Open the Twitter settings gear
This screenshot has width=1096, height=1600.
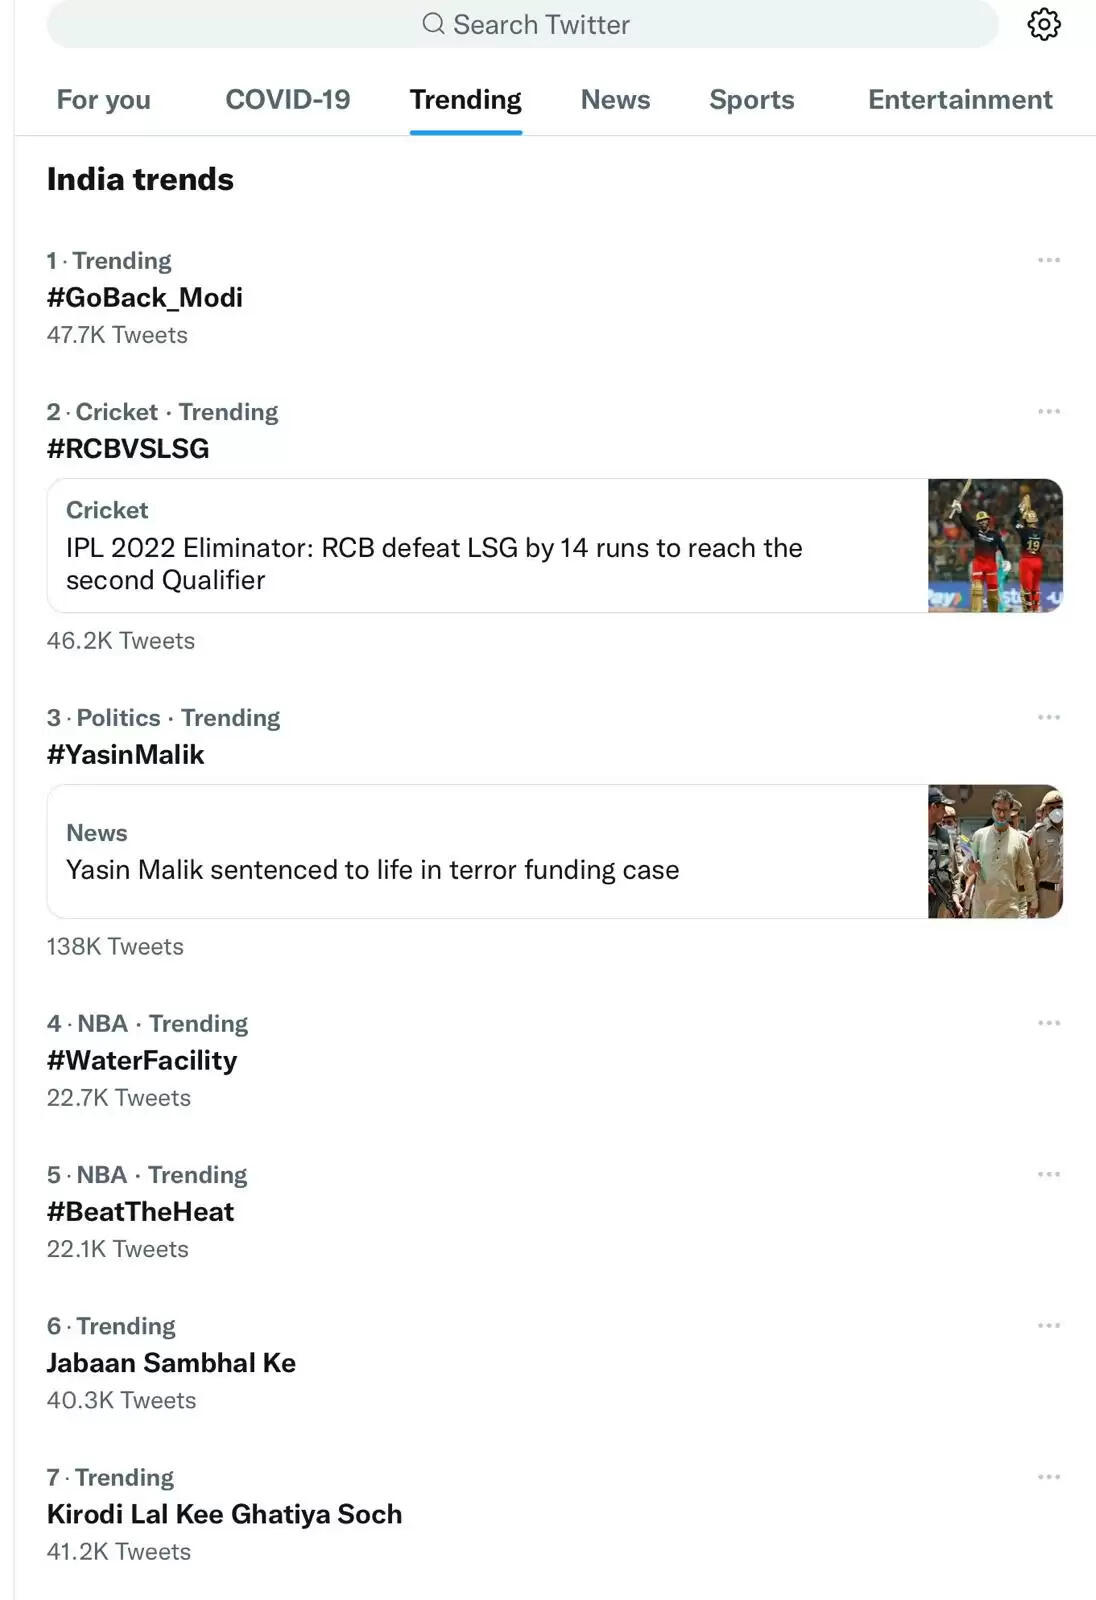1044,24
